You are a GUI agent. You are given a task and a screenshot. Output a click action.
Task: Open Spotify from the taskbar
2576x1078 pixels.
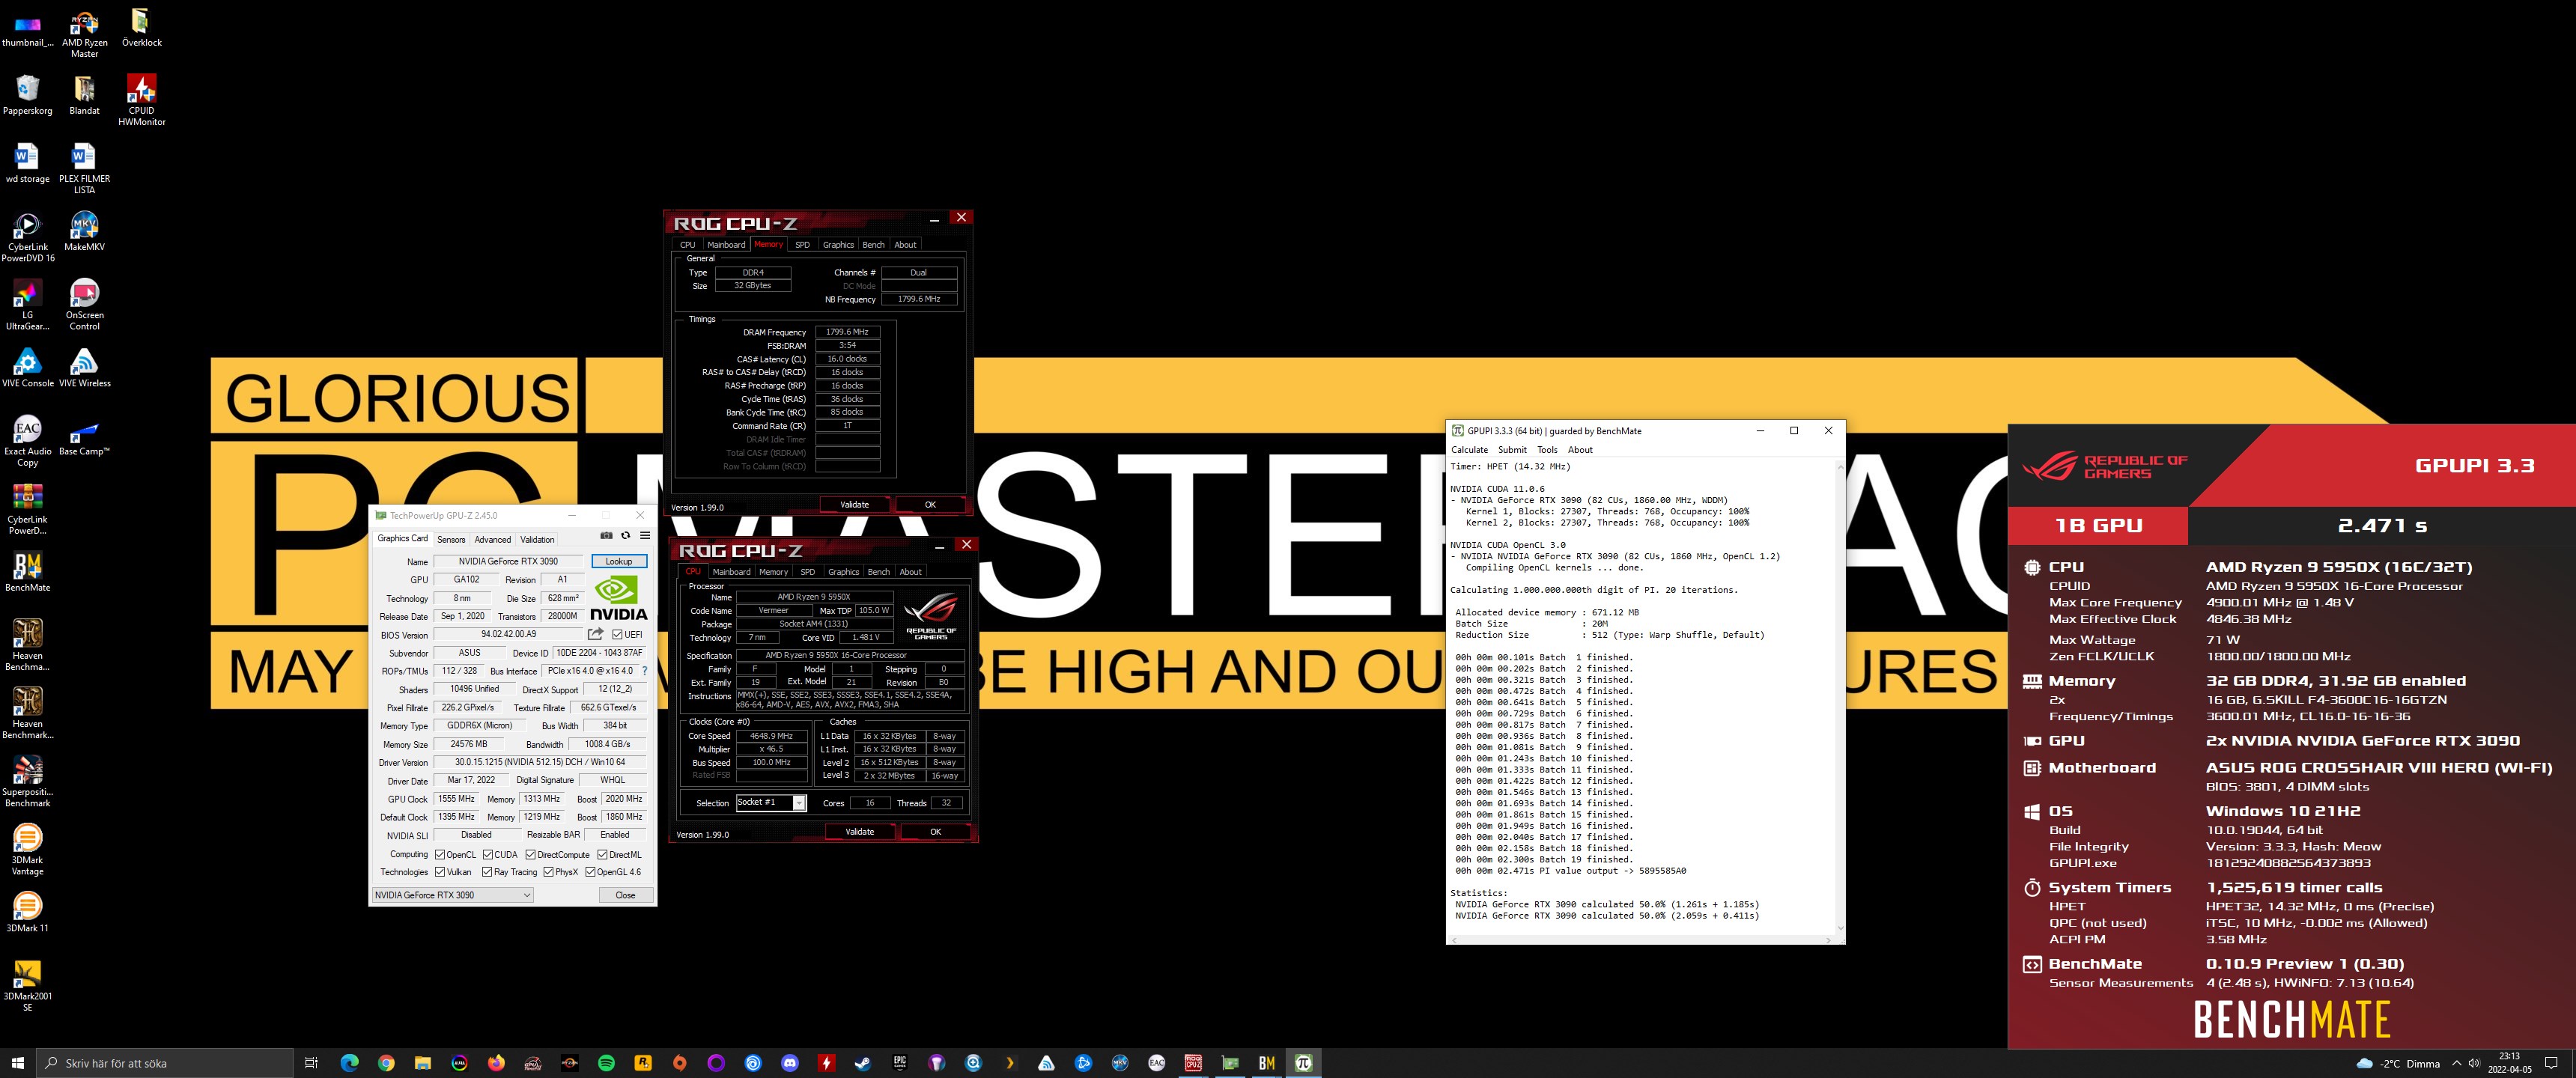click(x=606, y=1063)
